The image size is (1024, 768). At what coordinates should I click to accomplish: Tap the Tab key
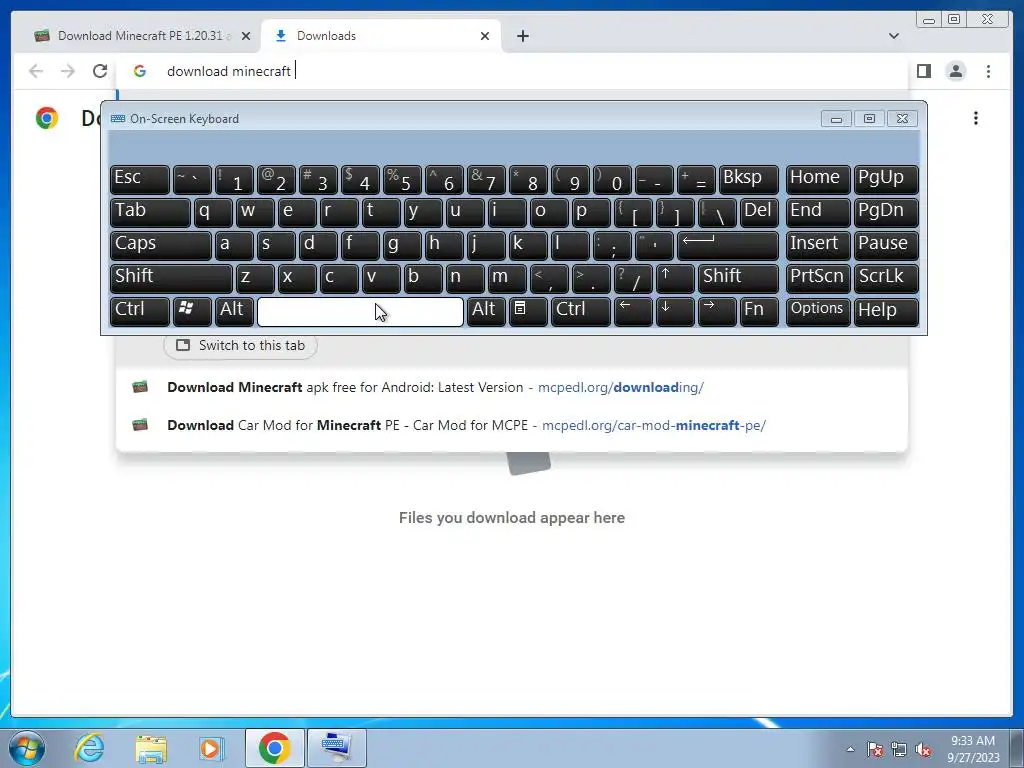150,213
